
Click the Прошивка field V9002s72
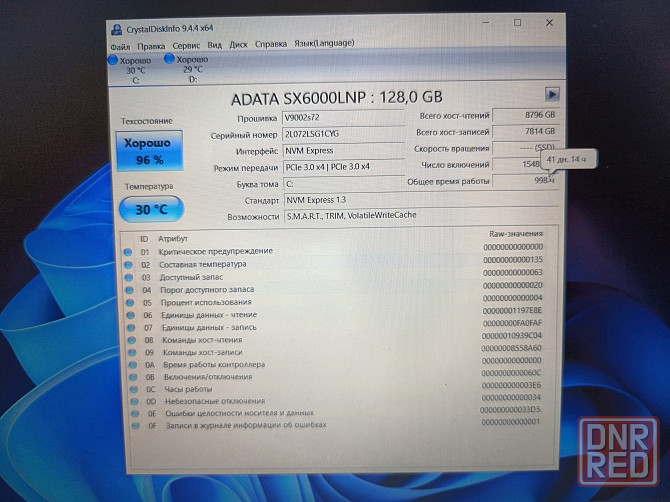pyautogui.click(x=343, y=117)
